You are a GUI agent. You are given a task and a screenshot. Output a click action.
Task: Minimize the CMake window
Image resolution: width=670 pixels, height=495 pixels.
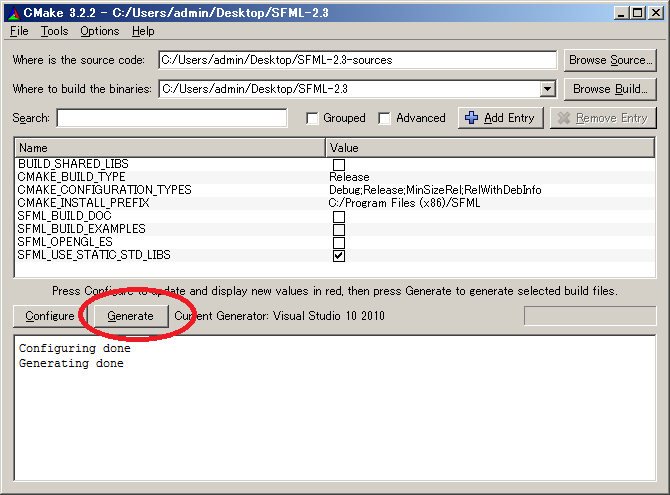621,13
